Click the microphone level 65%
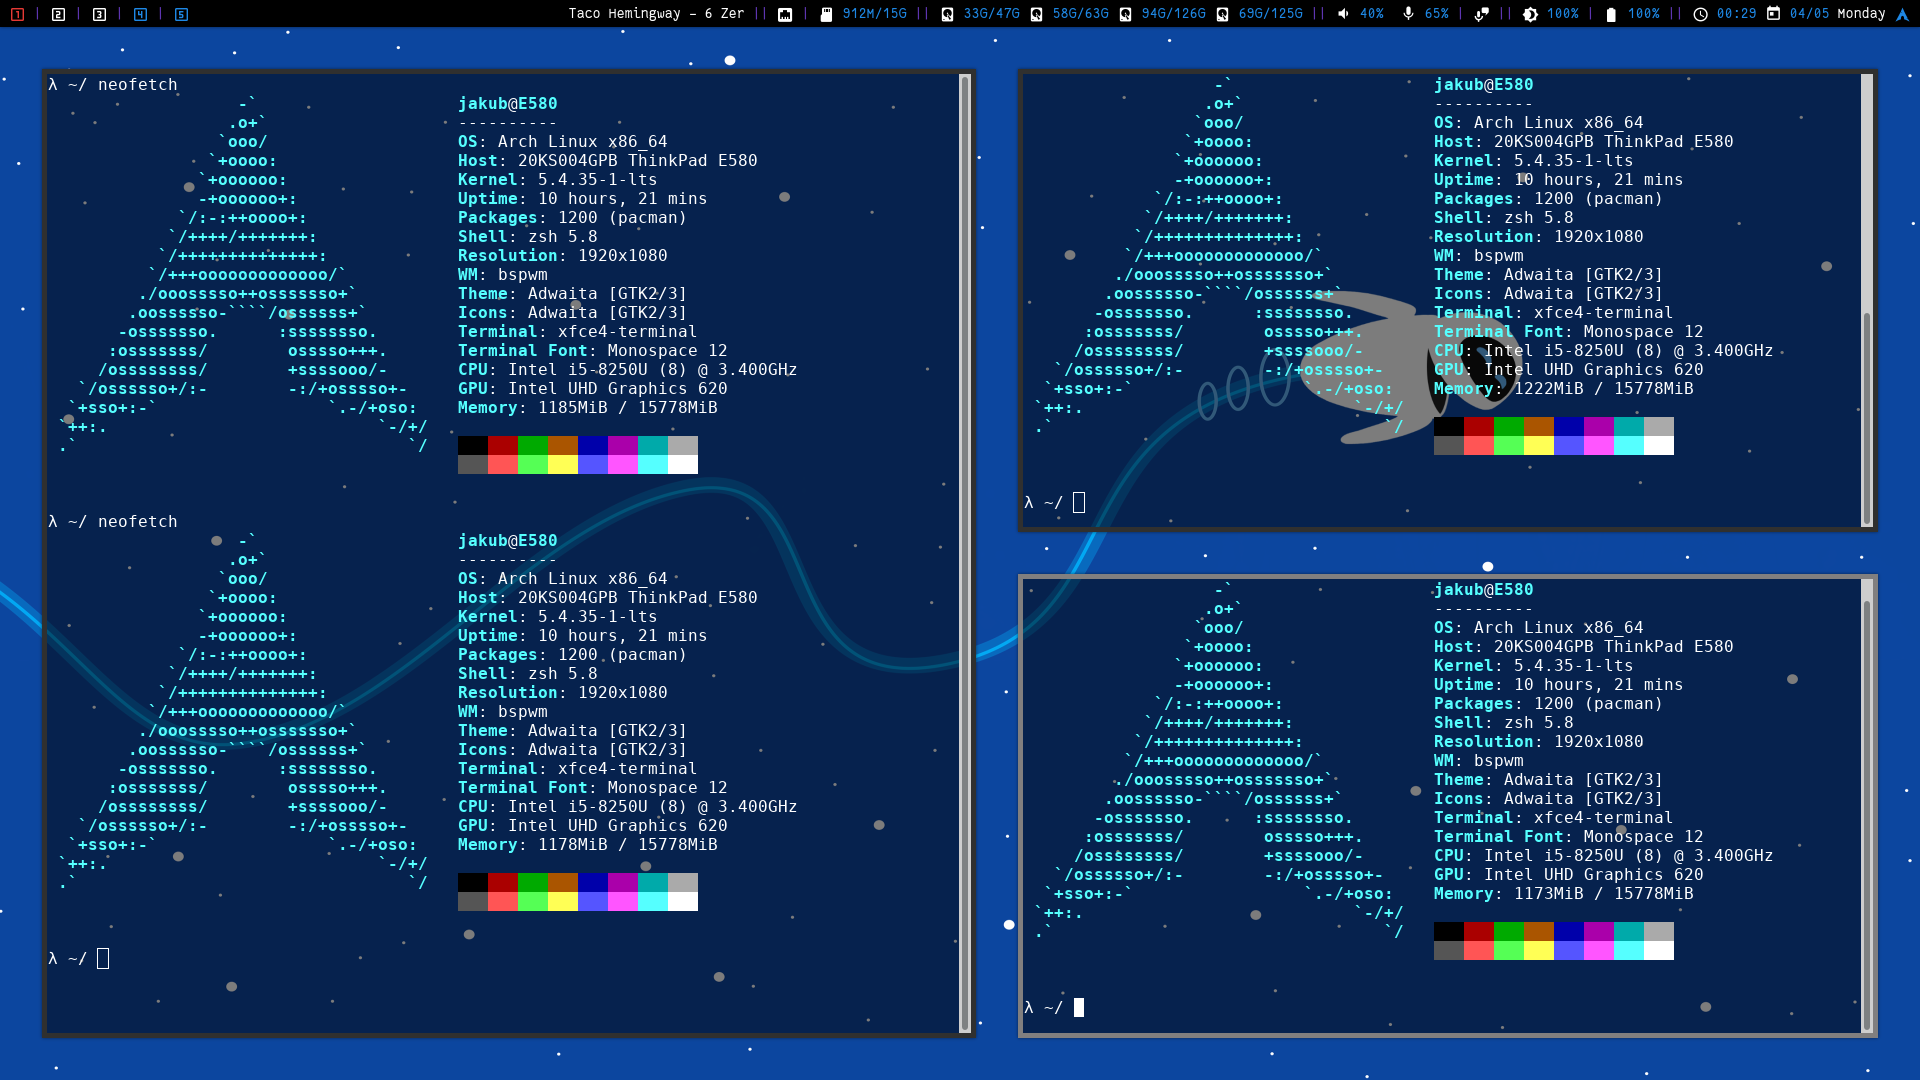 (1436, 14)
